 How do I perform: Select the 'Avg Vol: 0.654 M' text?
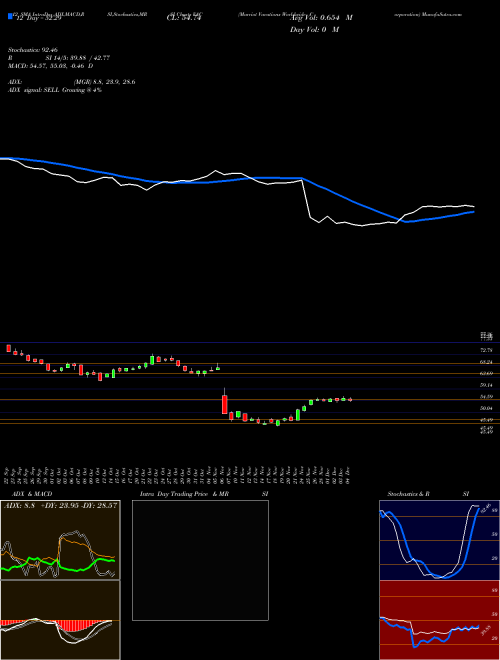pyautogui.click(x=321, y=18)
